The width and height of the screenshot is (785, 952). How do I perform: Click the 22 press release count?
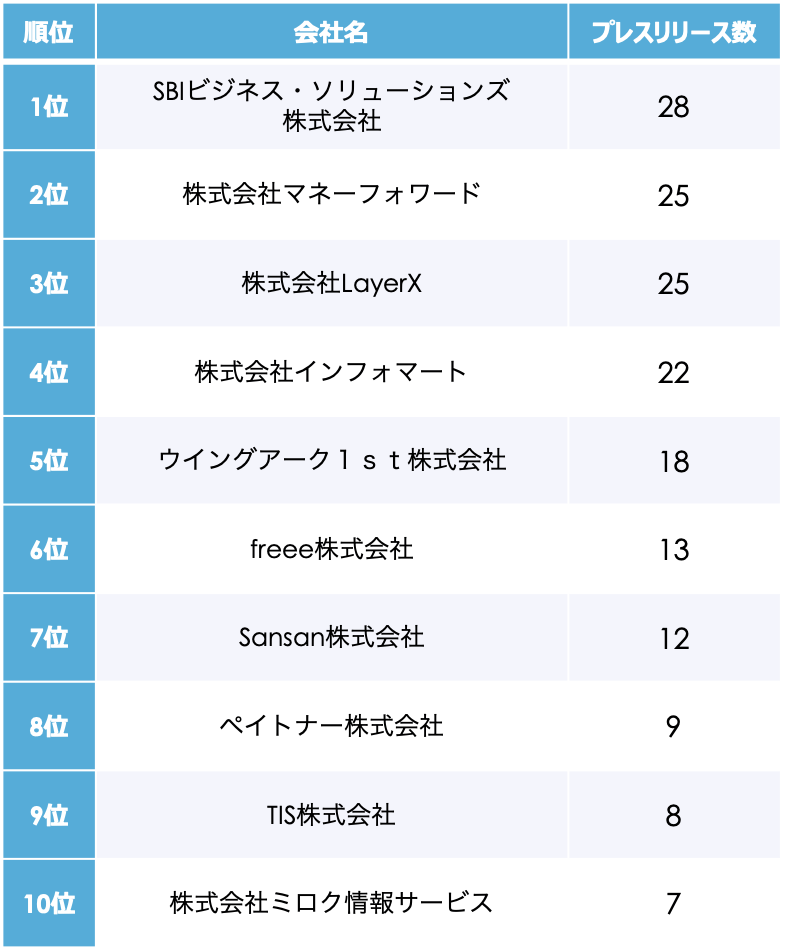click(x=673, y=372)
